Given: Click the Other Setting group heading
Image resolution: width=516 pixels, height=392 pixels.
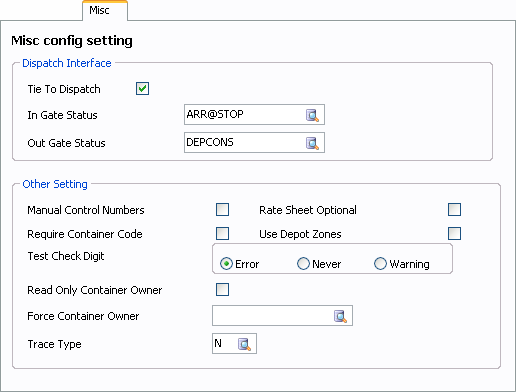Looking at the screenshot, I should click(55, 184).
